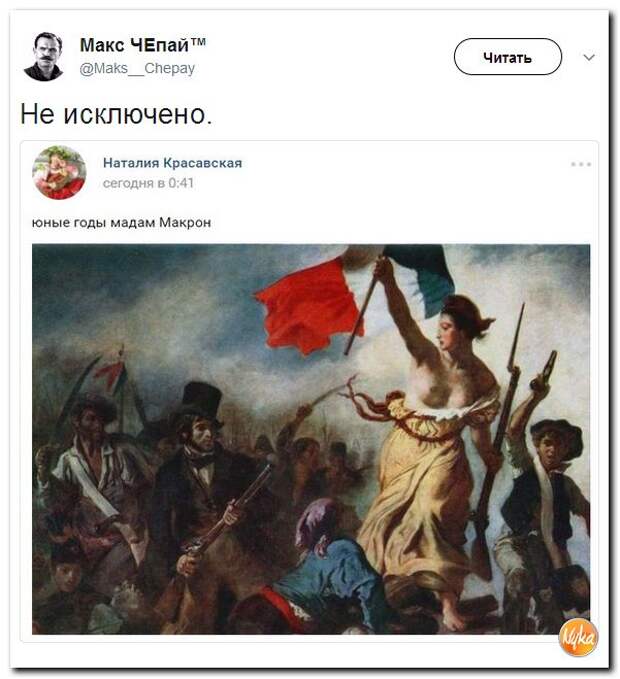Select caption юные годы мадам Макрон

[x=121, y=223]
